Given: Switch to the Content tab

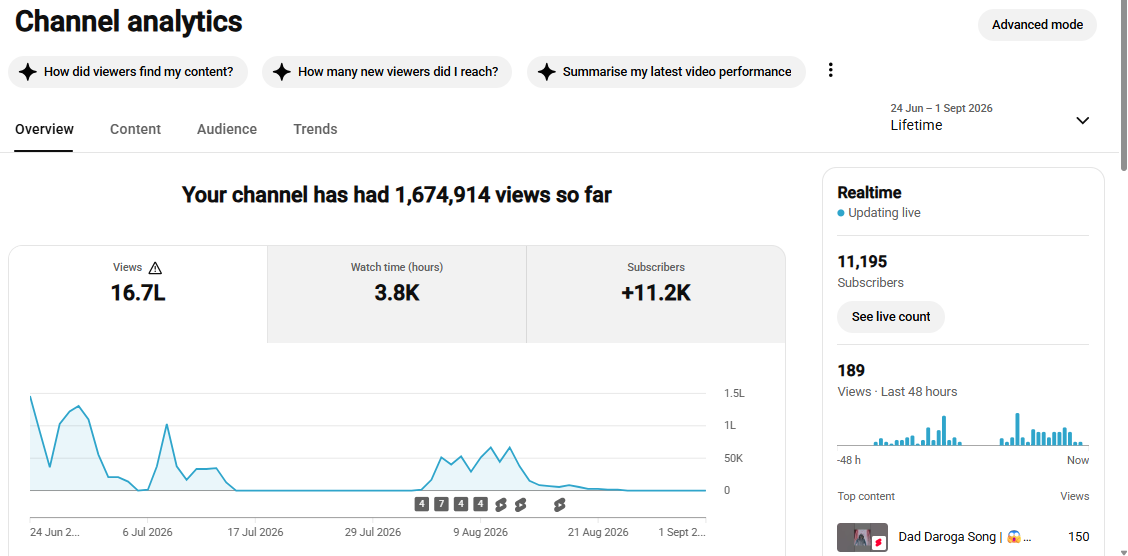Looking at the screenshot, I should click(135, 129).
